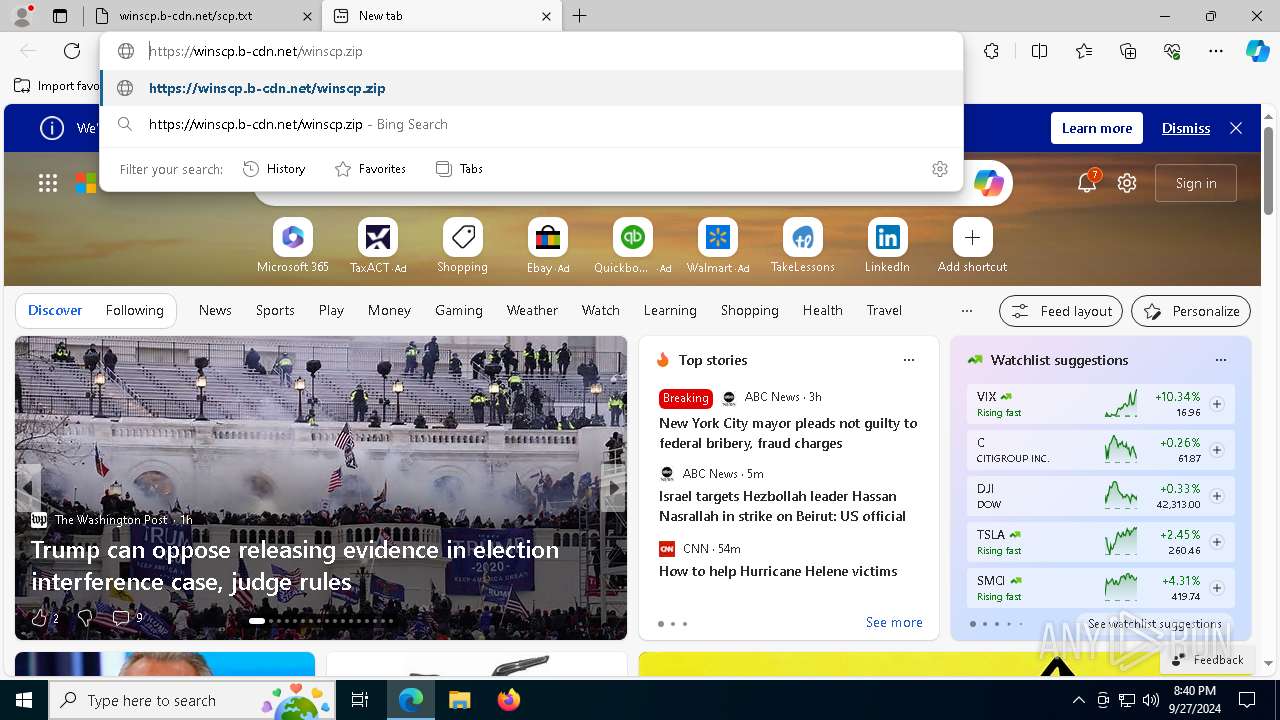
Task: Open Windows taskbar search box
Action: coord(194,700)
